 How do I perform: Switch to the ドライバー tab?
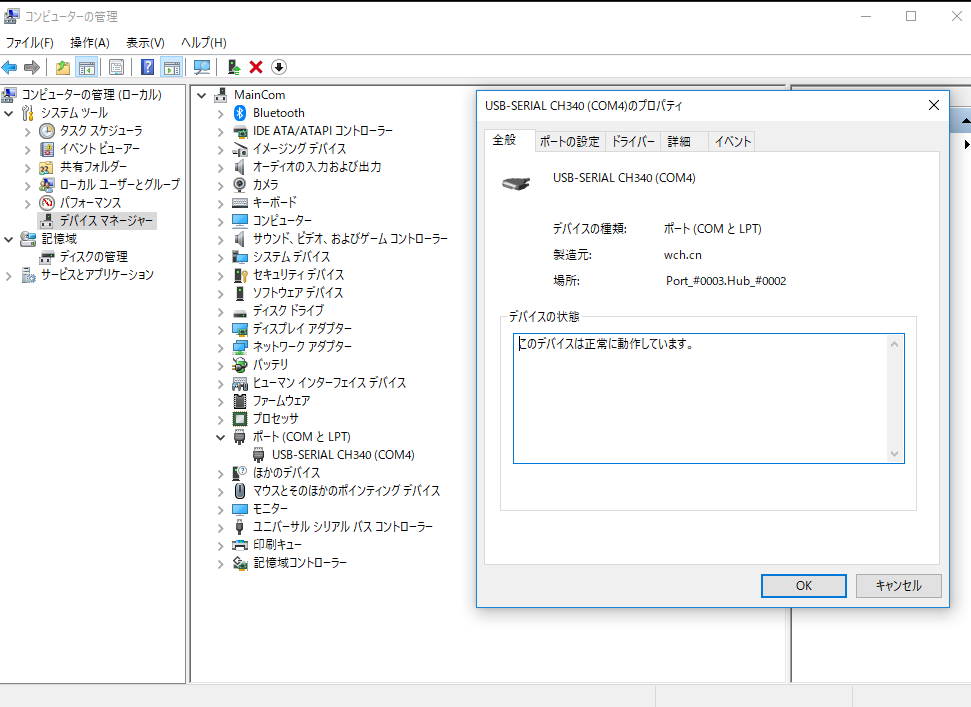[x=633, y=141]
